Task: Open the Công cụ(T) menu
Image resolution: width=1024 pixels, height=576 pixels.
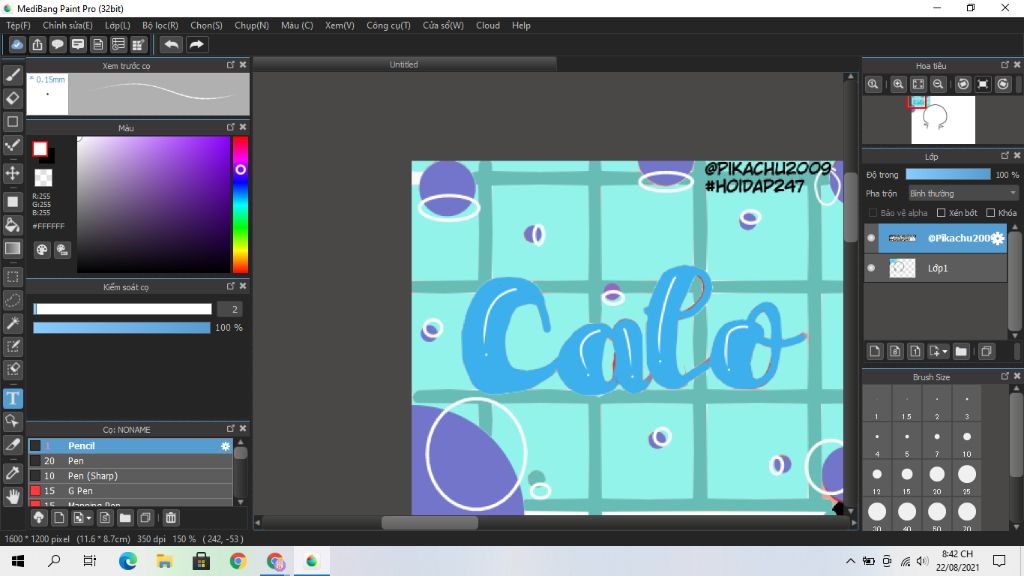Action: (x=388, y=25)
